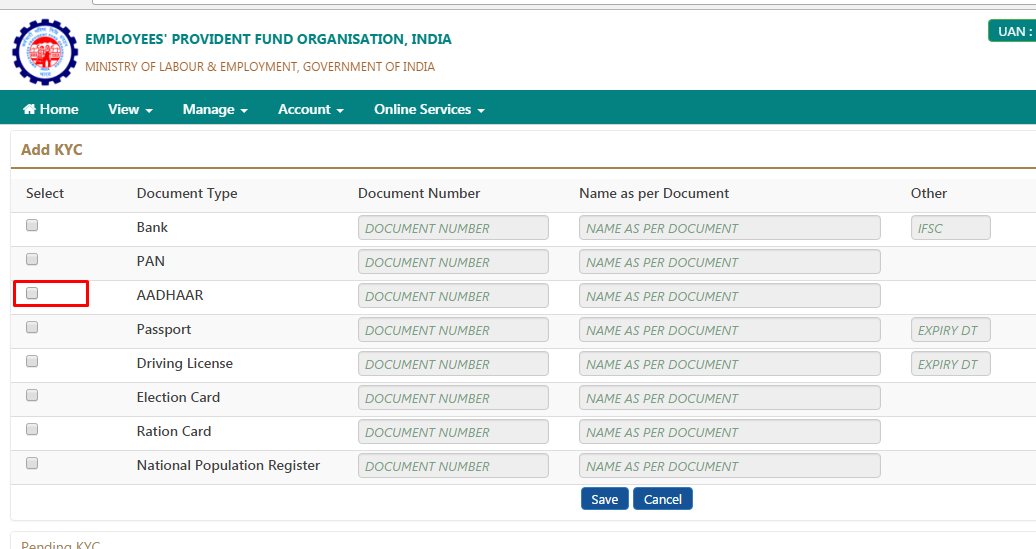Tick National Population Register checkbox
1036x549 pixels.
pyautogui.click(x=32, y=463)
